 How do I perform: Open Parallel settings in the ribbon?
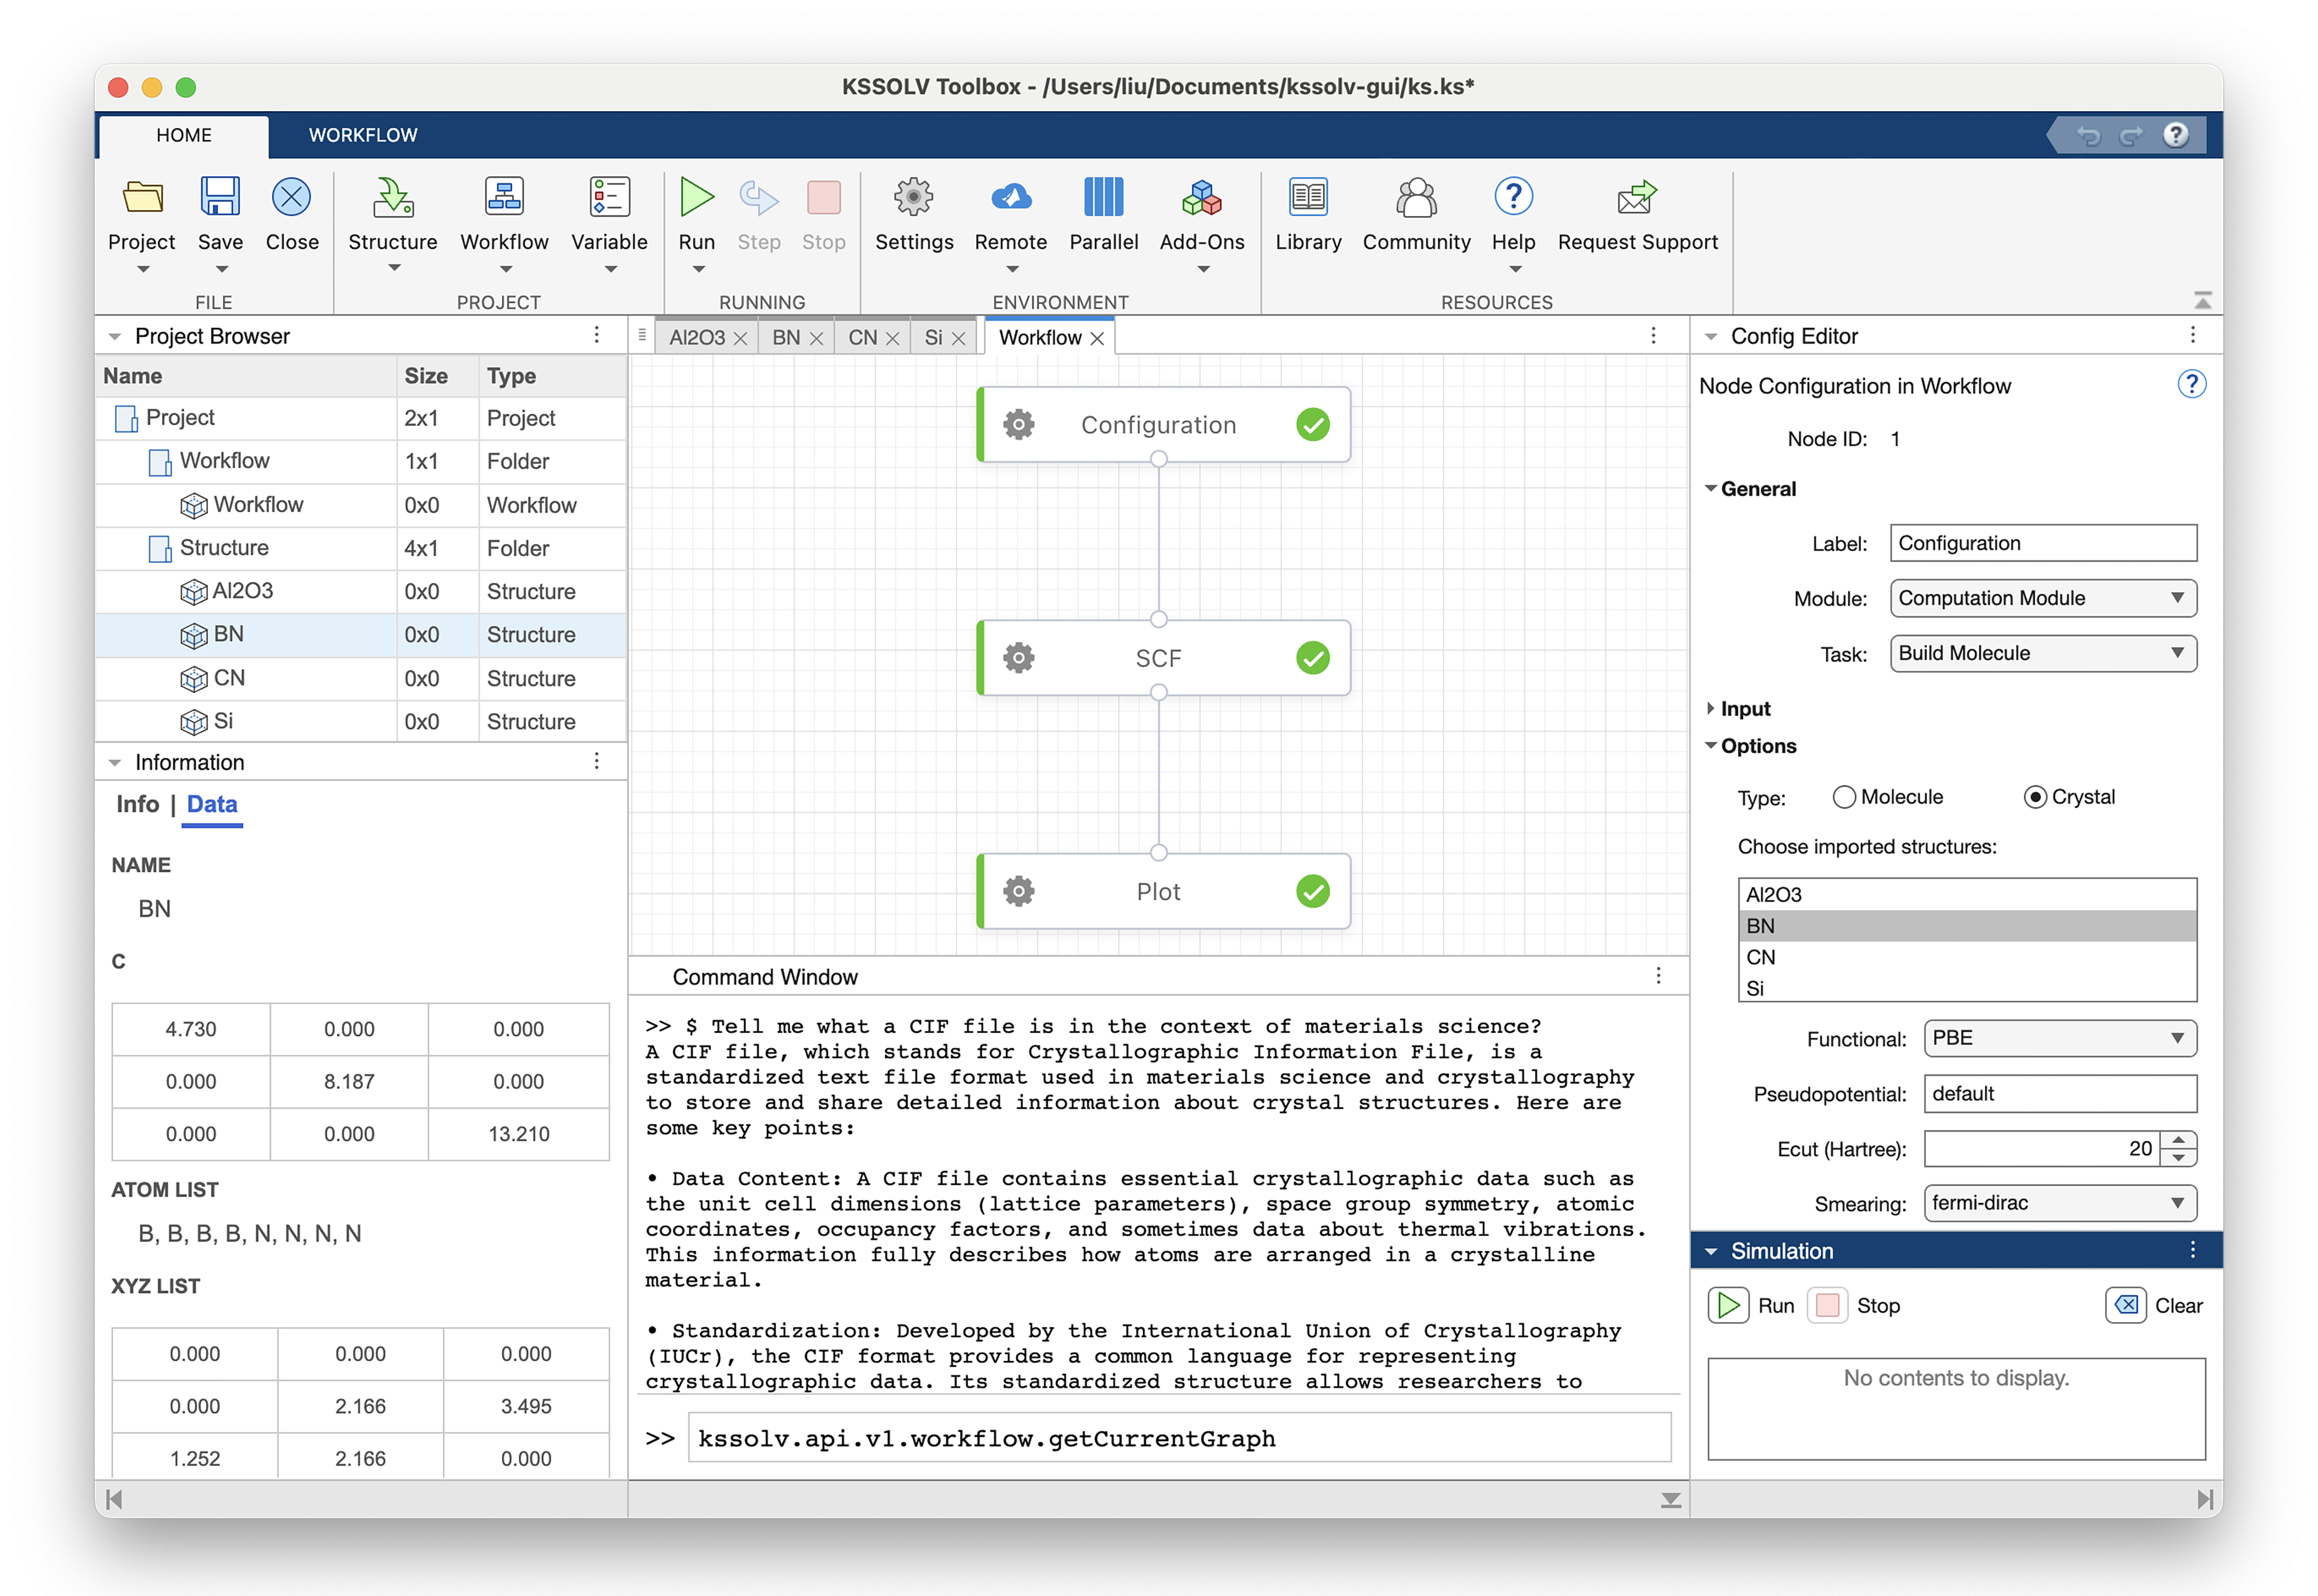(1103, 198)
